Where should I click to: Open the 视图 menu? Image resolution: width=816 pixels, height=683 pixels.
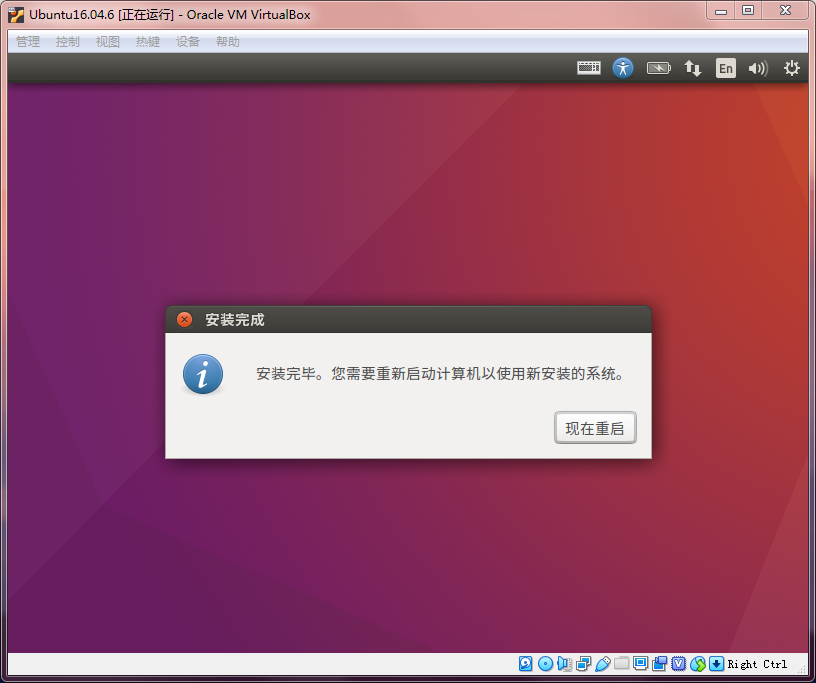click(x=108, y=42)
